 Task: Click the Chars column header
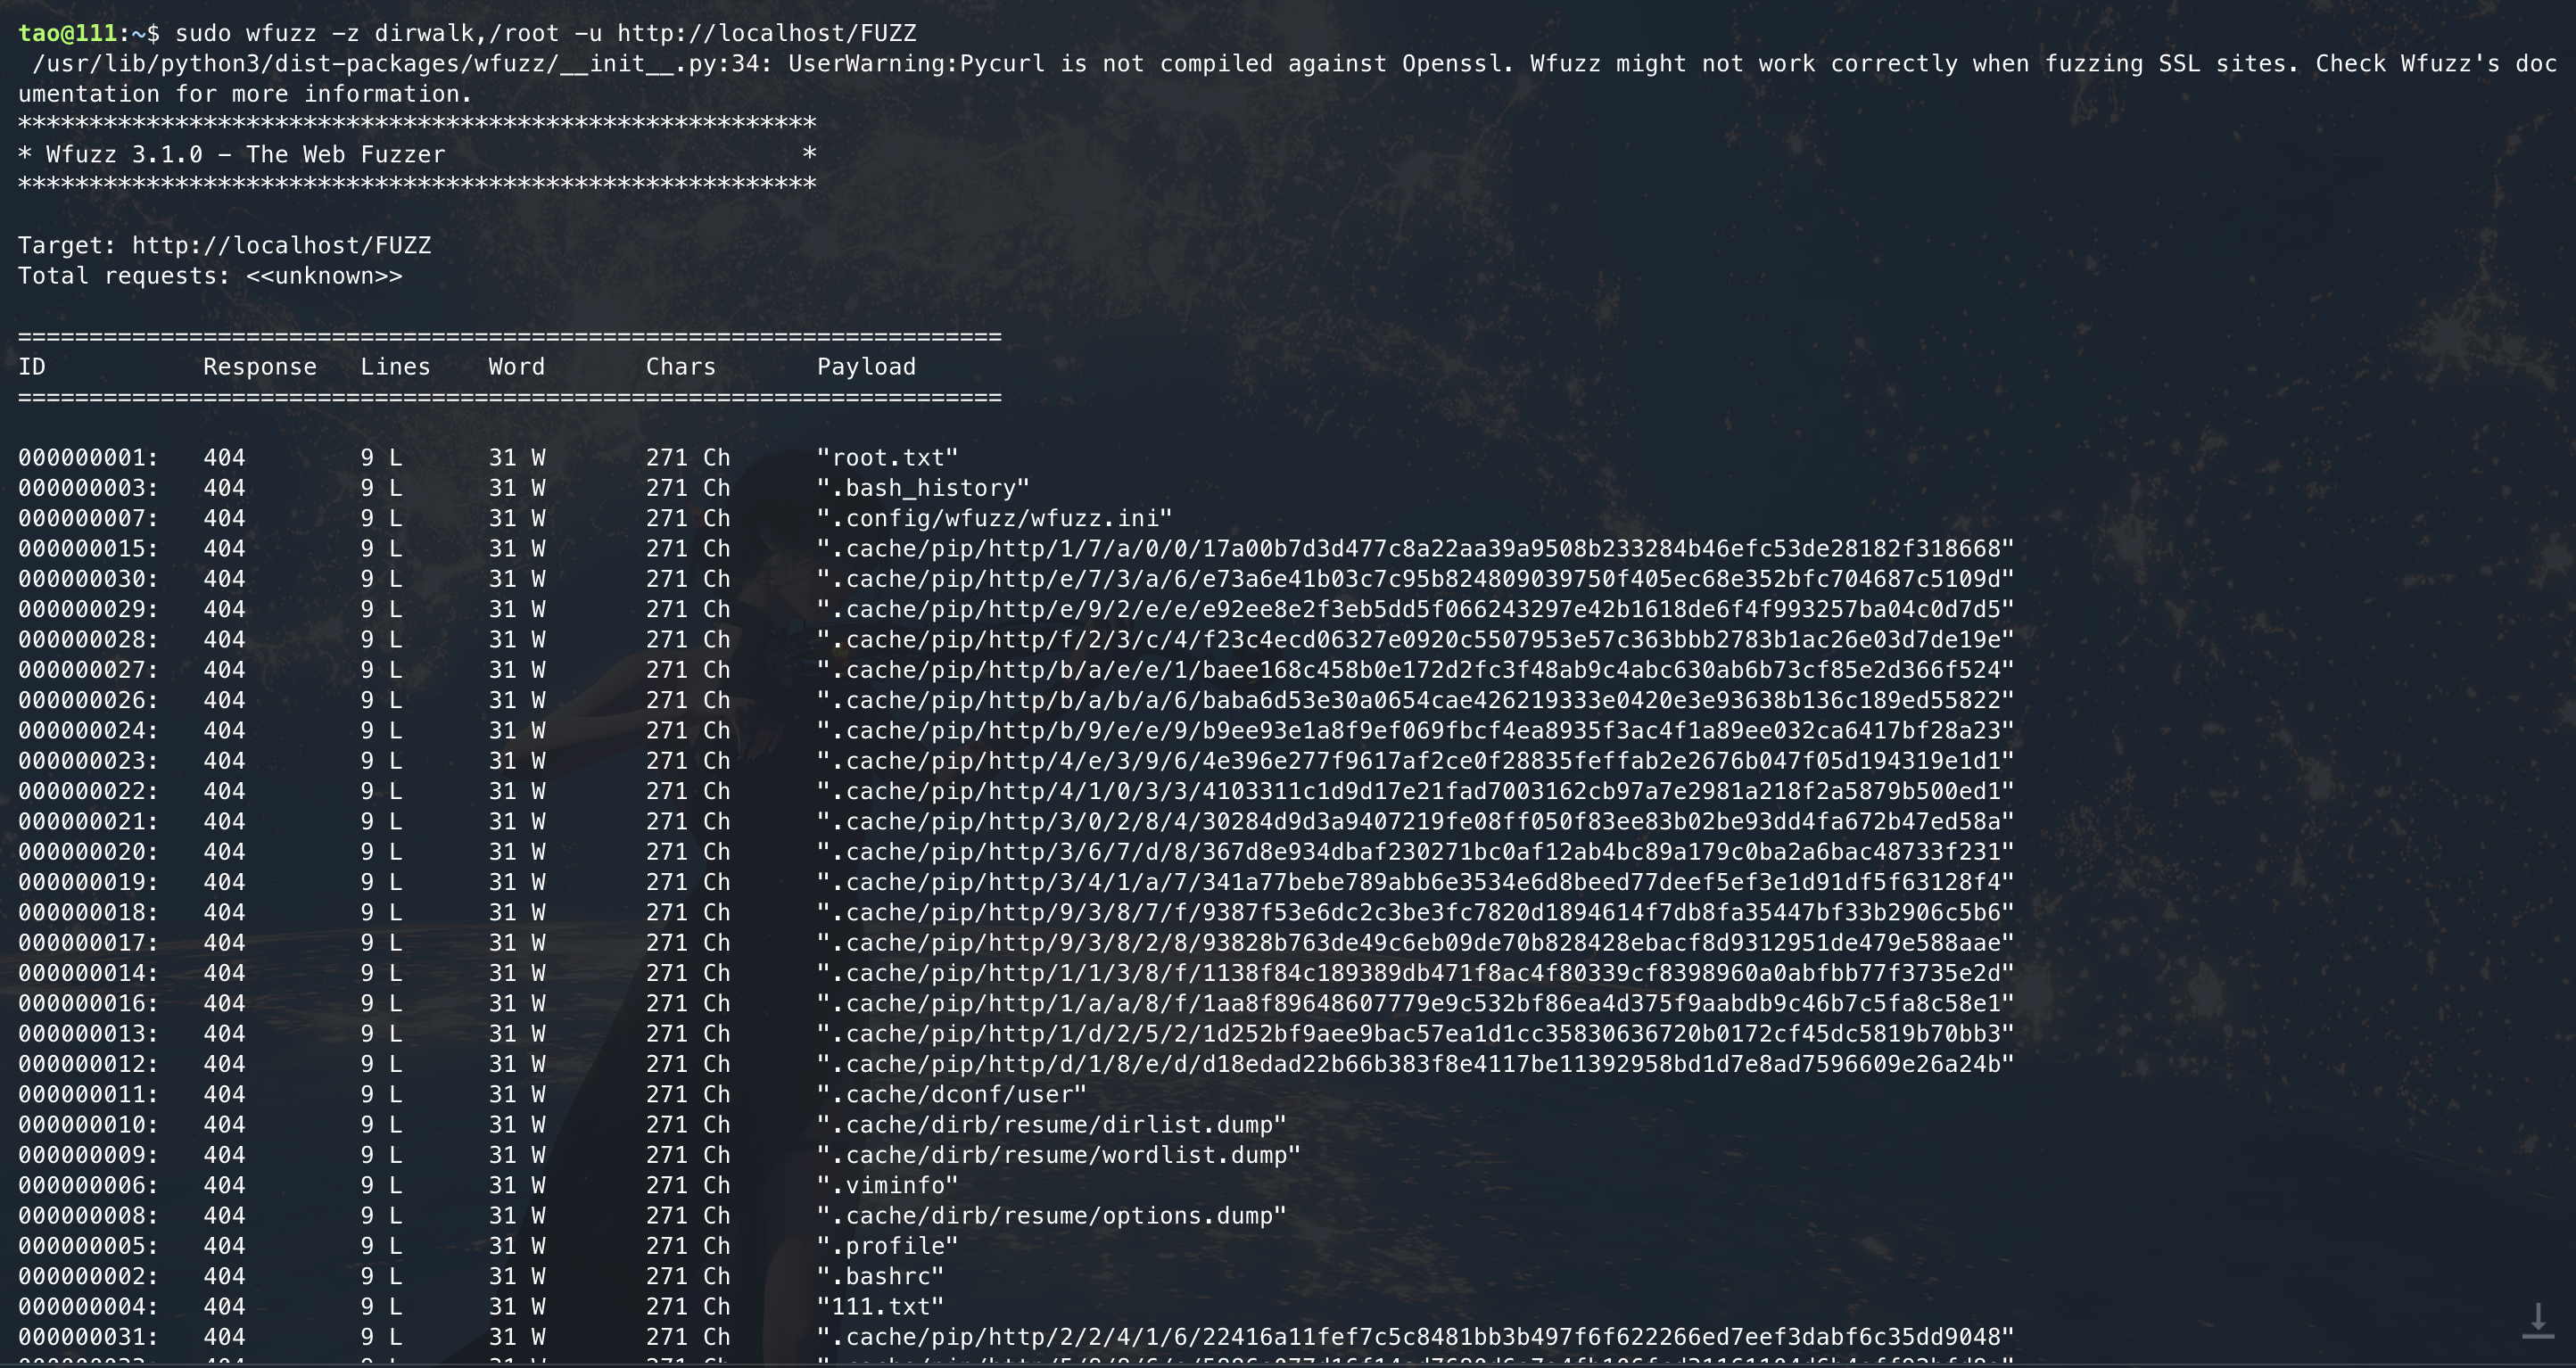tap(681, 366)
